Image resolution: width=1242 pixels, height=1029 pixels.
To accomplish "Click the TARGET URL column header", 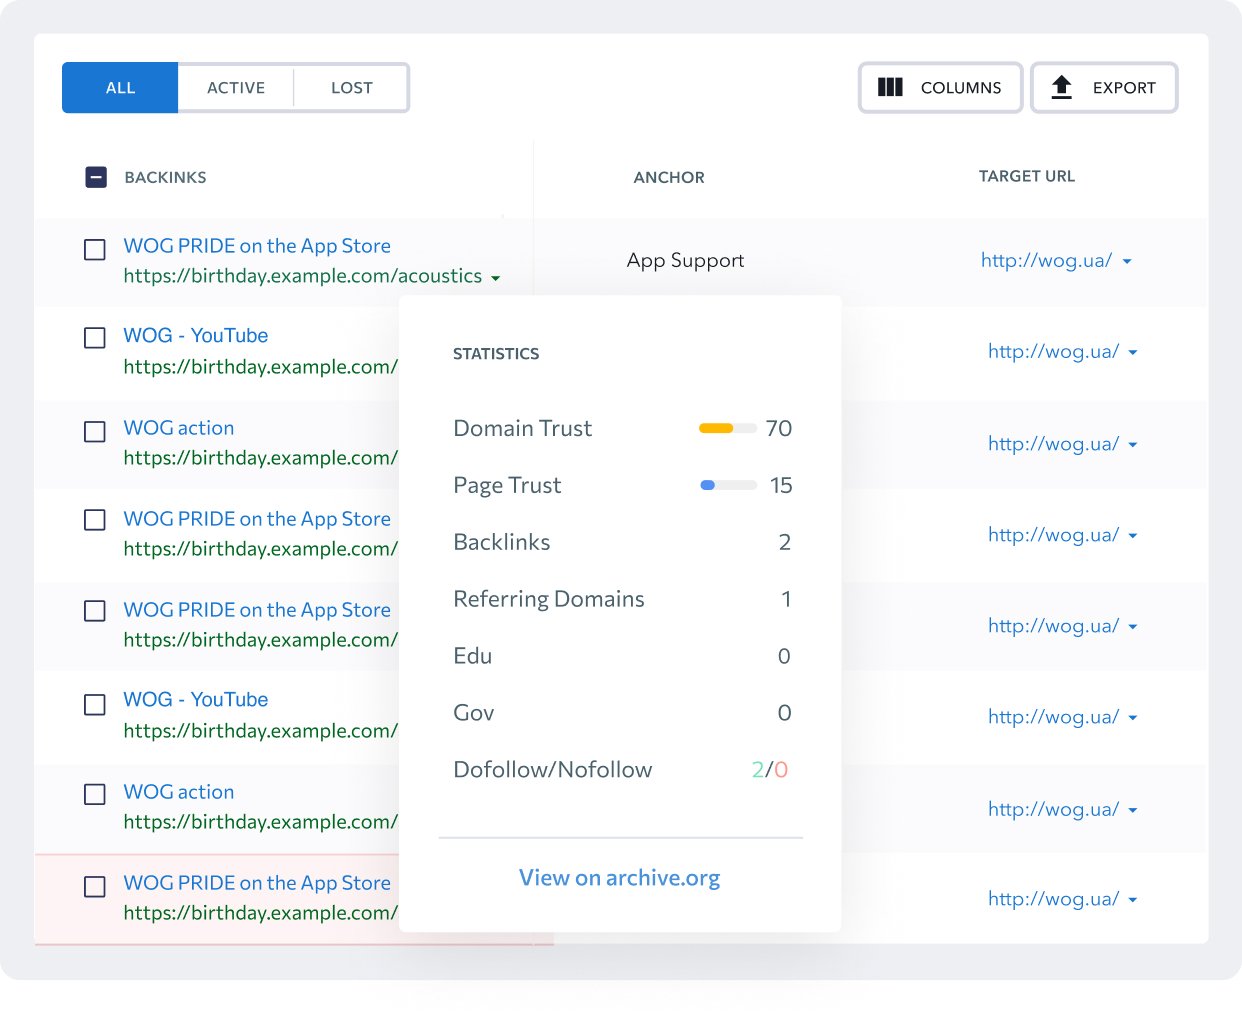I will click(x=1027, y=177).
